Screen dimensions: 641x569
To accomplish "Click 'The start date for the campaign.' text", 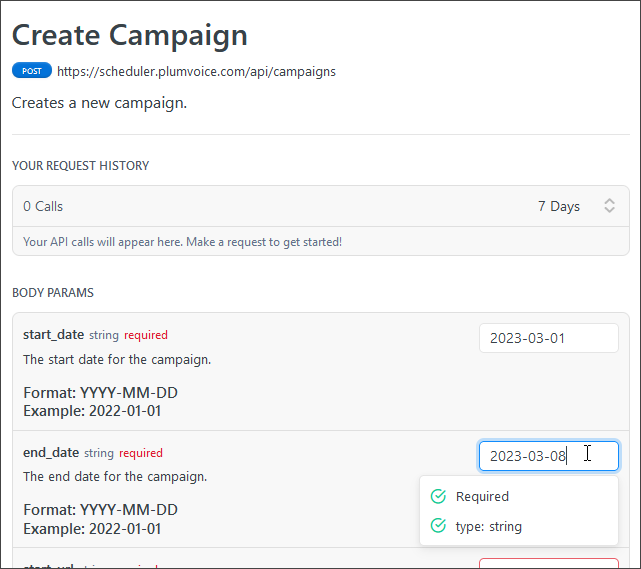I will (x=117, y=360).
